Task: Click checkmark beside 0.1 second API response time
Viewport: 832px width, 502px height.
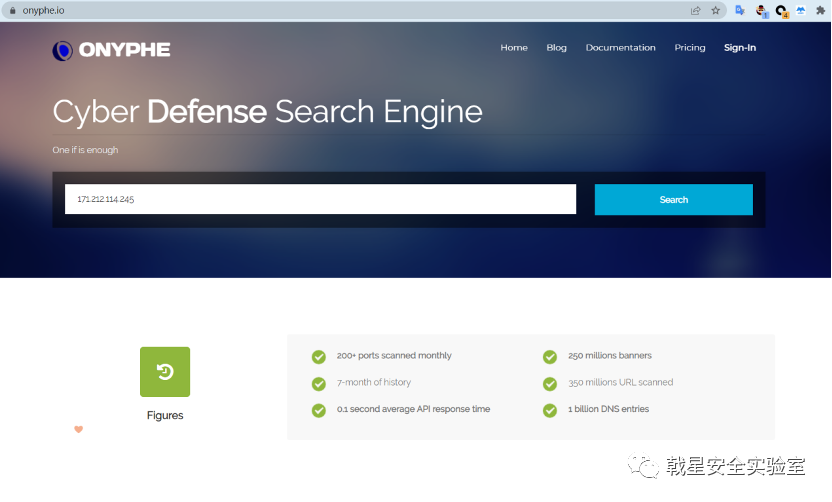Action: coord(318,410)
